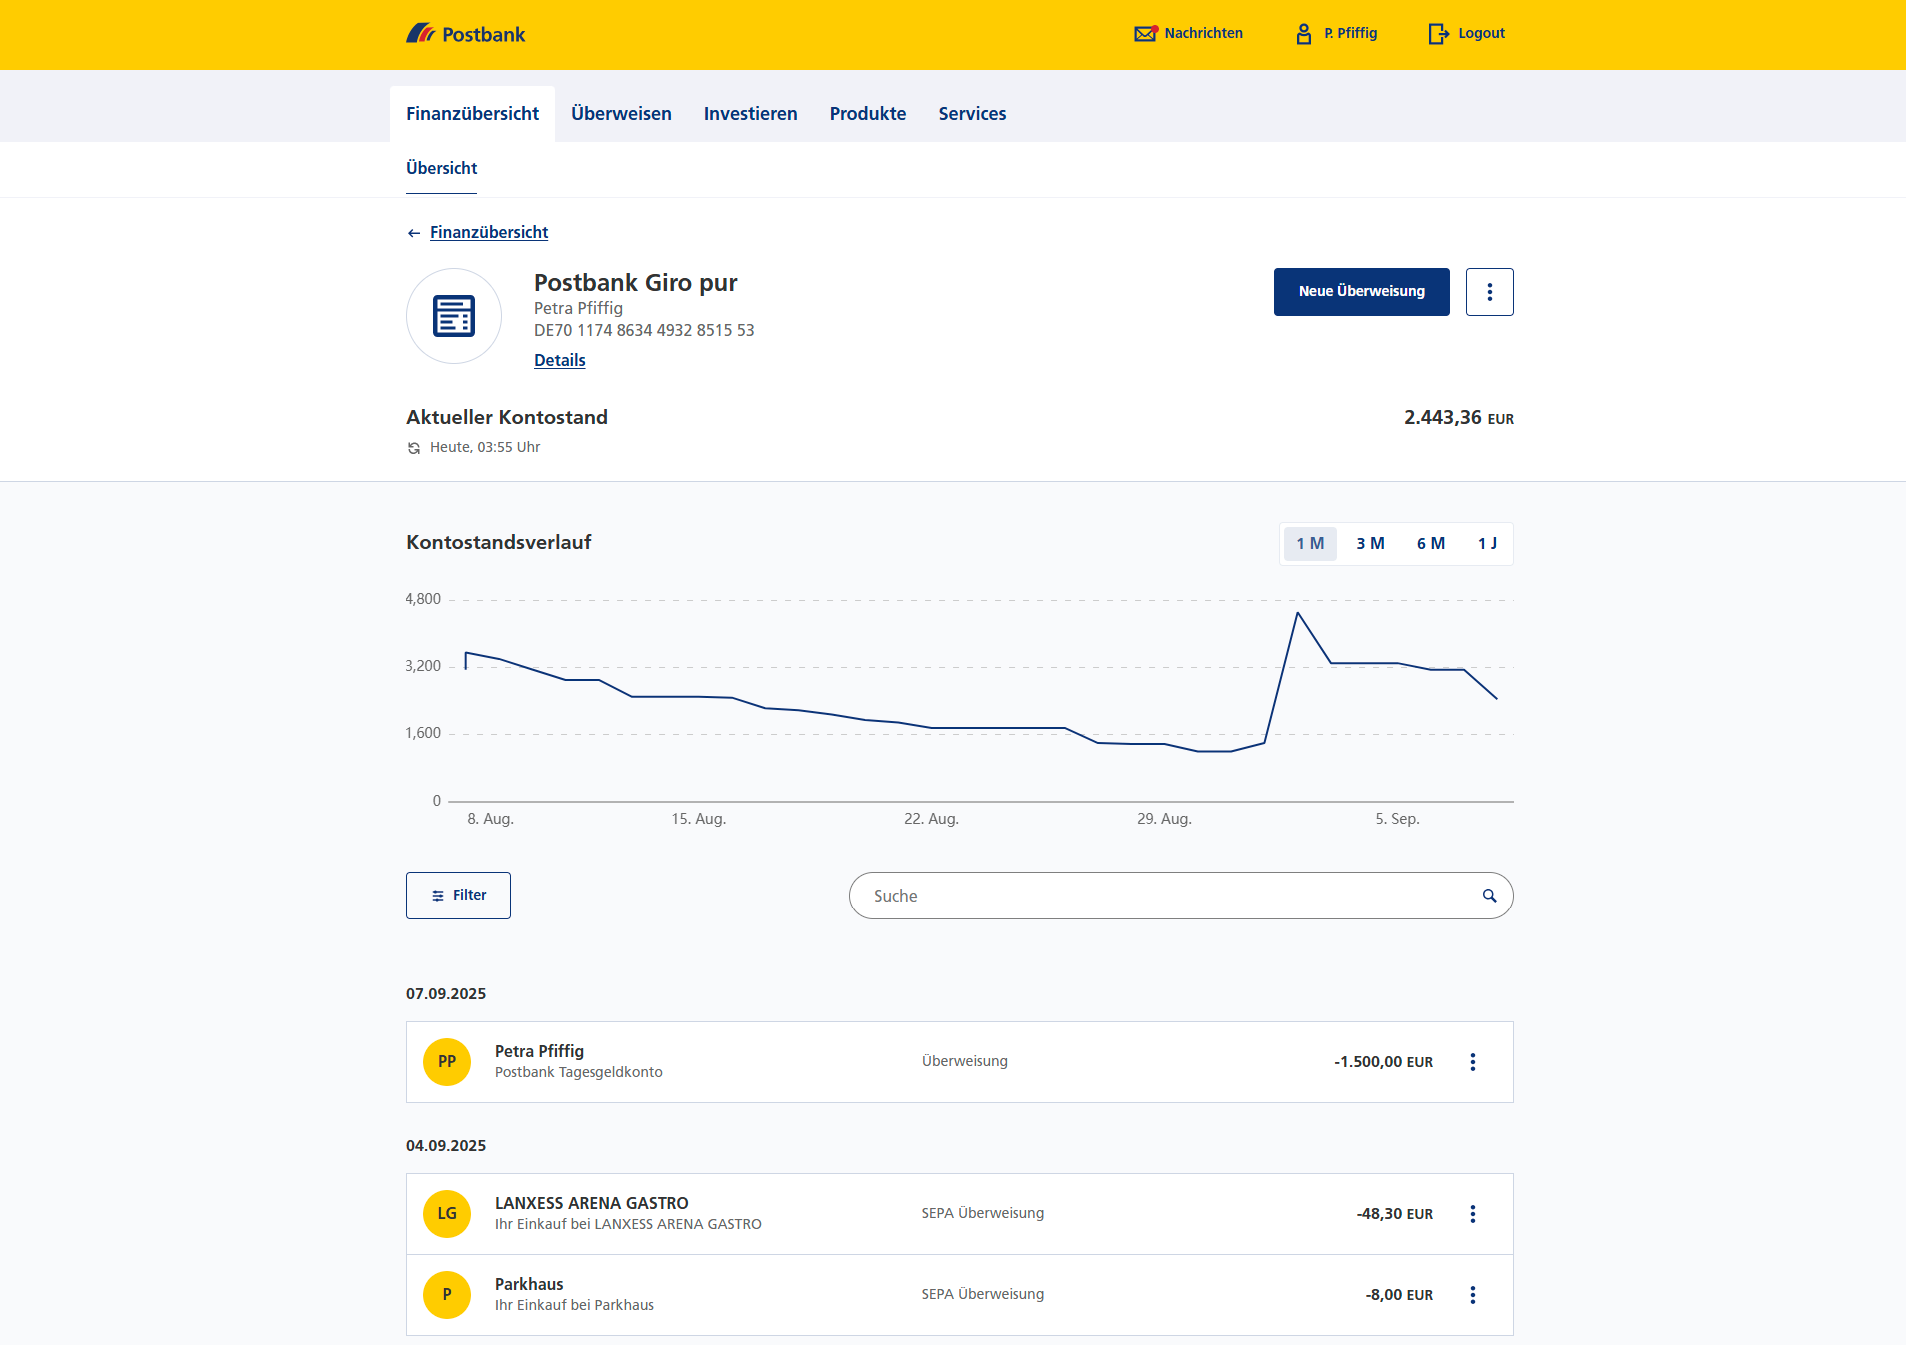Click the refresh icon next to Heute, 03:55 Uhr

414,448
